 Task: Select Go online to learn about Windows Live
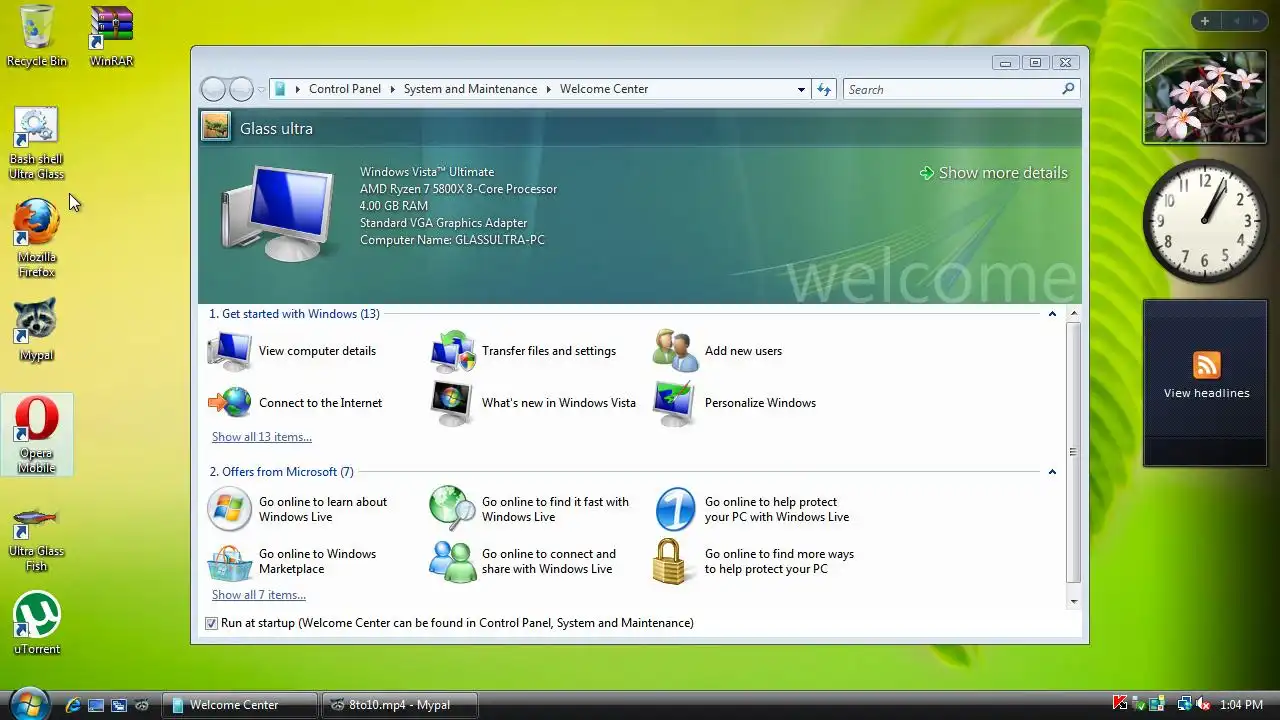tap(298, 510)
